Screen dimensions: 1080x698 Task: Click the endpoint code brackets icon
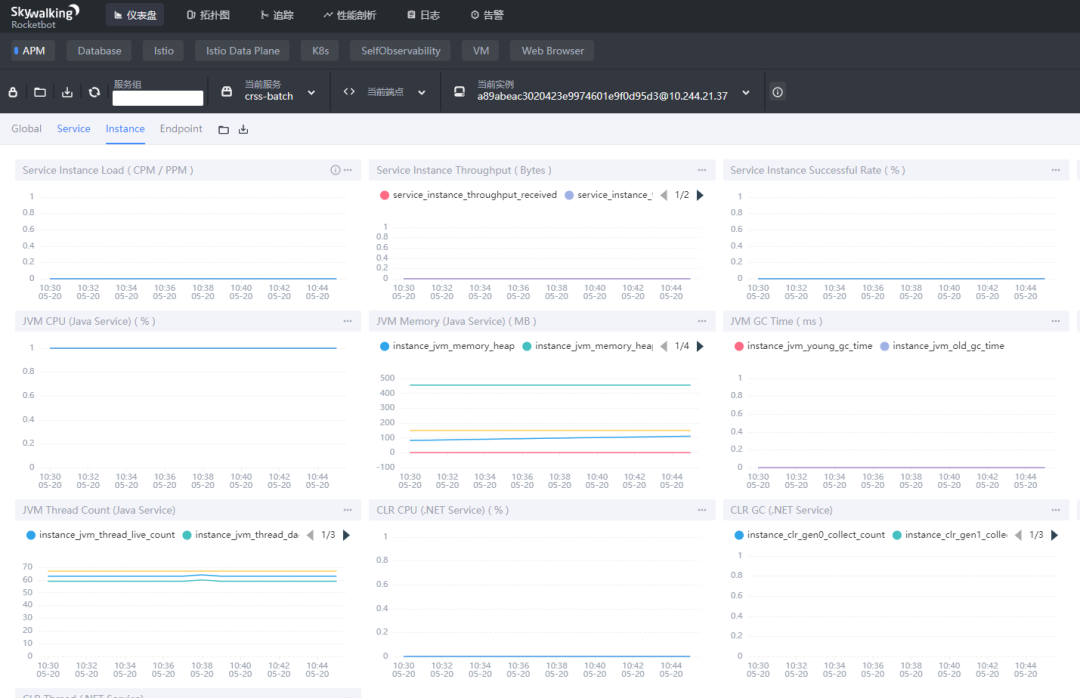coord(349,91)
